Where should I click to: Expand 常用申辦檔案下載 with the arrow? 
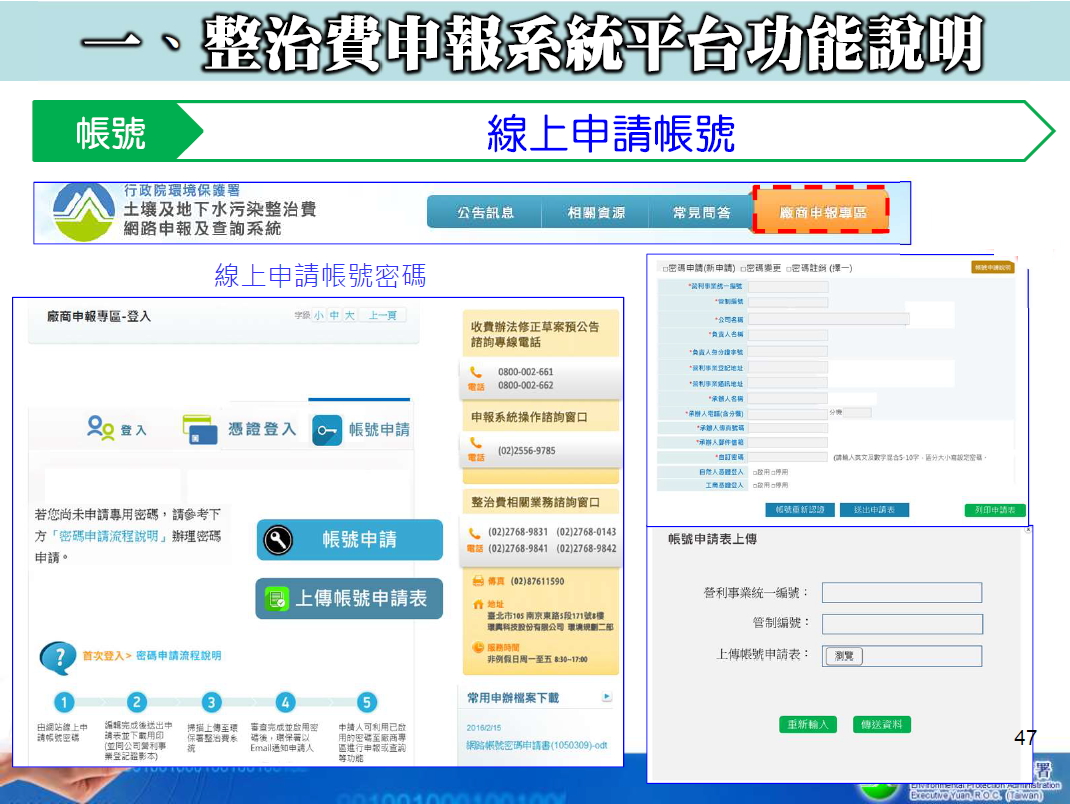click(x=606, y=697)
